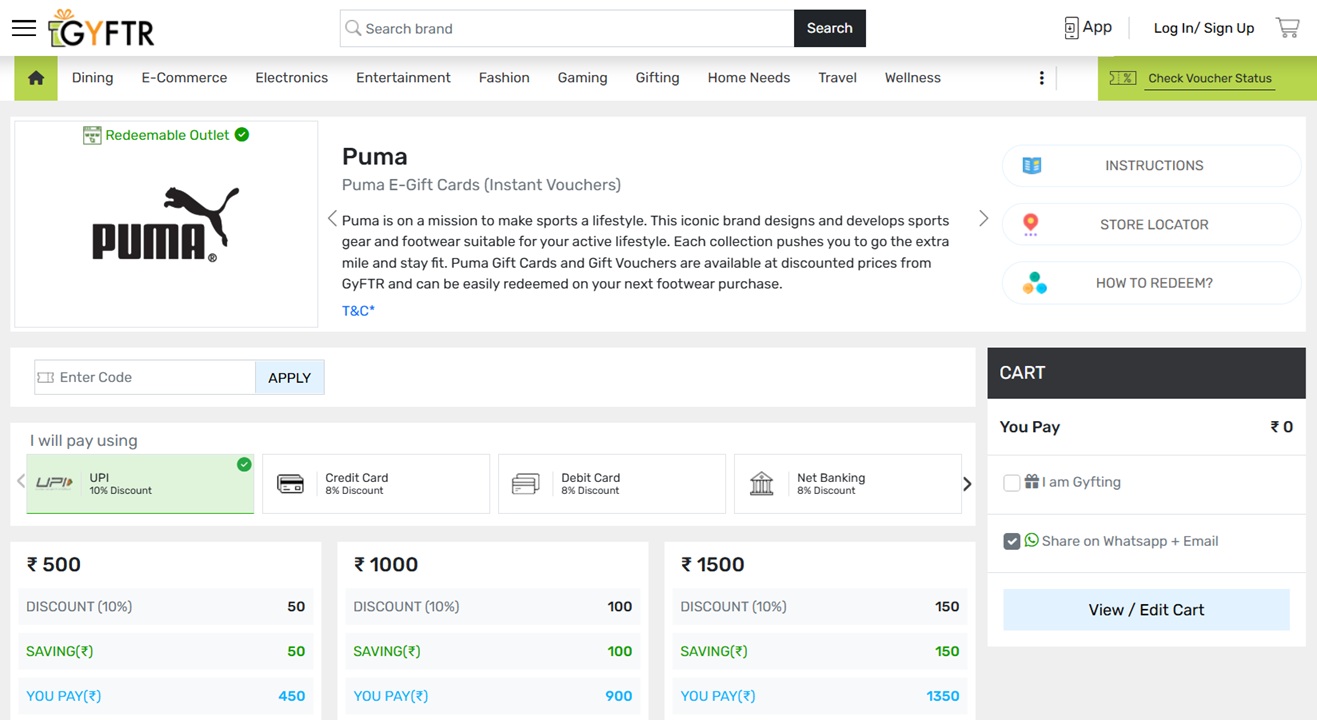
Task: Uncheck Share on Whatsapp + Email
Action: point(1012,541)
